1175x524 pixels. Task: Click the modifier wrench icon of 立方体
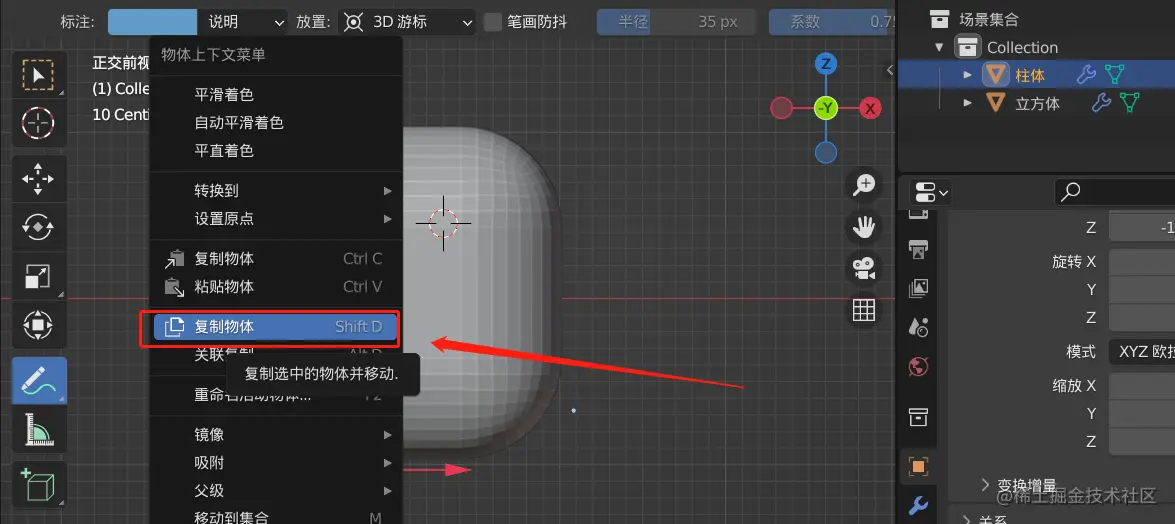[x=1101, y=102]
